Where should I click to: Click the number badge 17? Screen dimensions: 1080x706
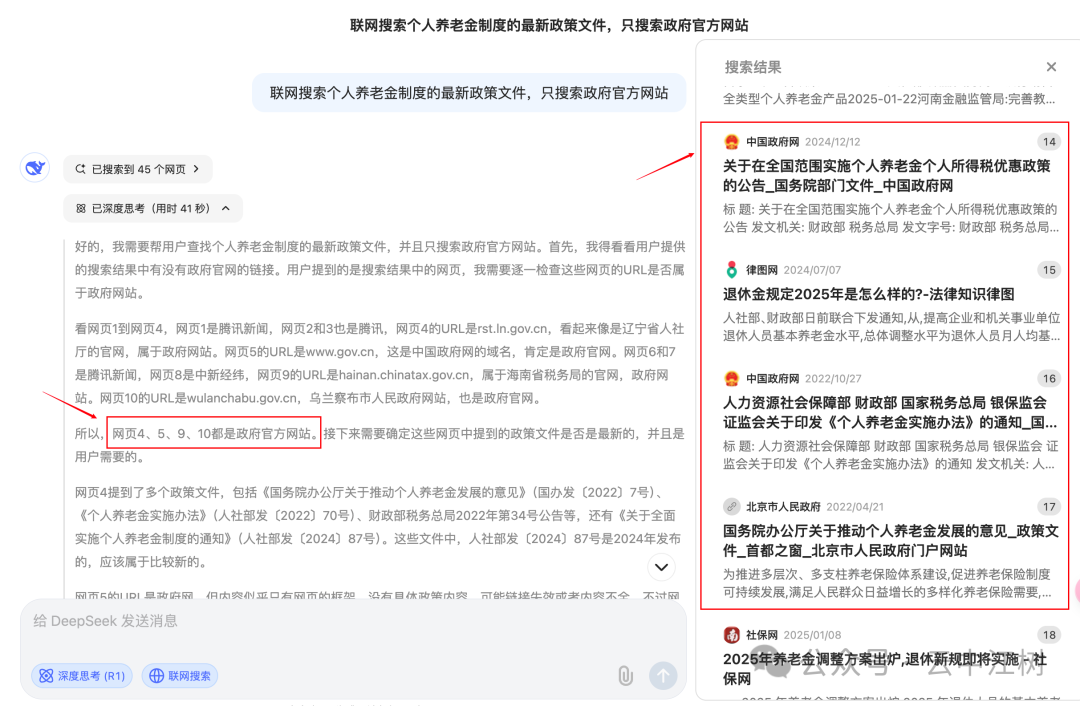click(x=1049, y=507)
